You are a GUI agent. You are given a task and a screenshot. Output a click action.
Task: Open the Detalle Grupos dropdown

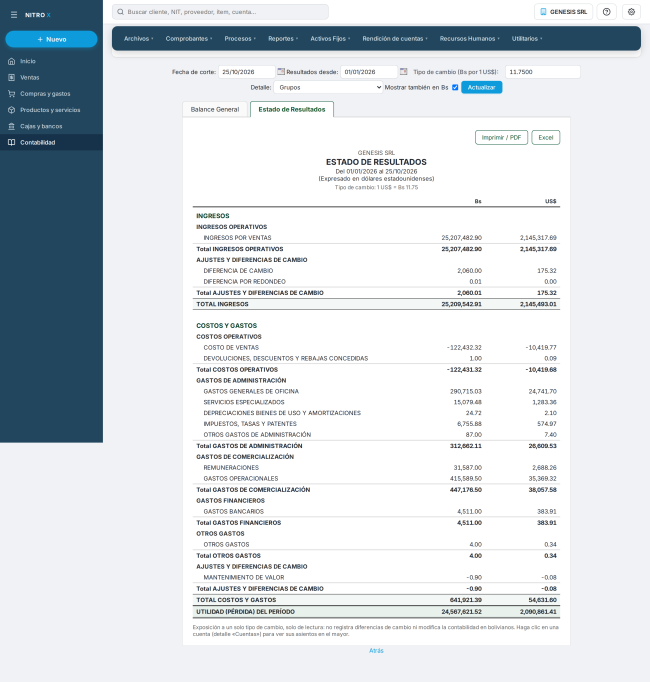click(328, 87)
